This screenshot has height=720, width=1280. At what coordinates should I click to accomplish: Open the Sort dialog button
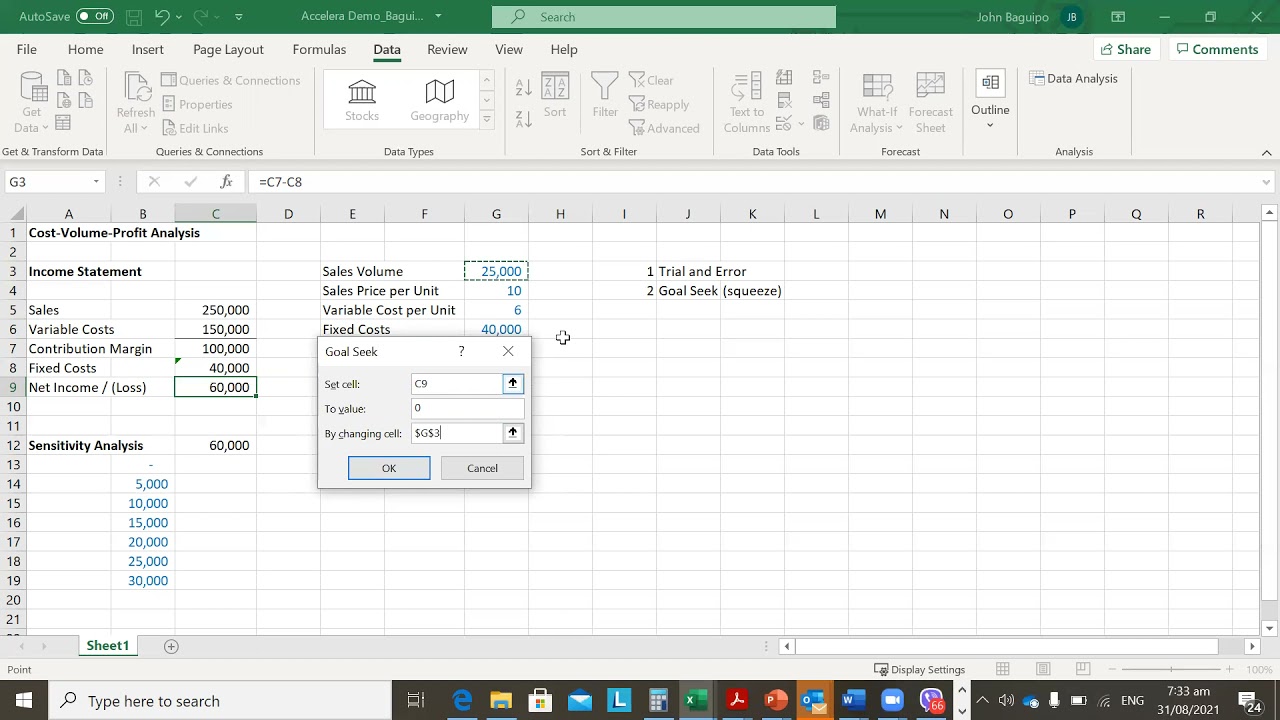click(555, 97)
